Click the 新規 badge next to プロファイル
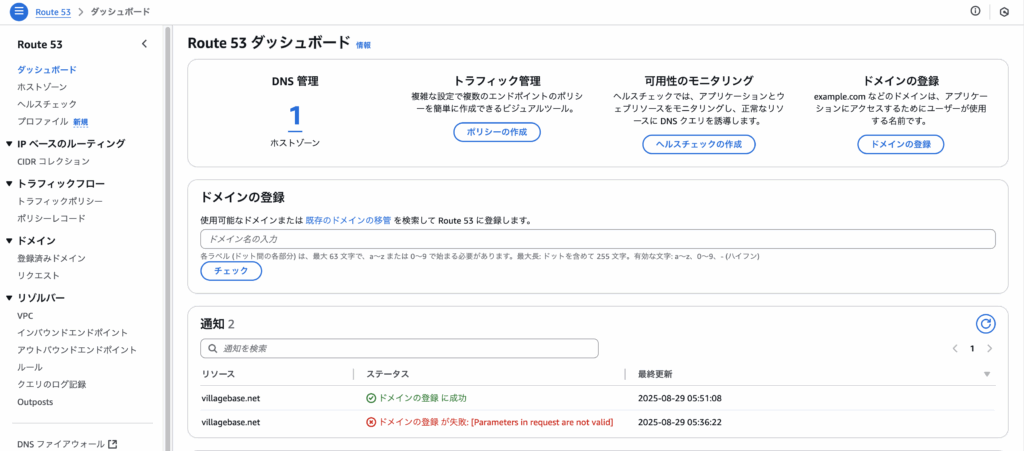The width and height of the screenshot is (1024, 451). point(80,121)
